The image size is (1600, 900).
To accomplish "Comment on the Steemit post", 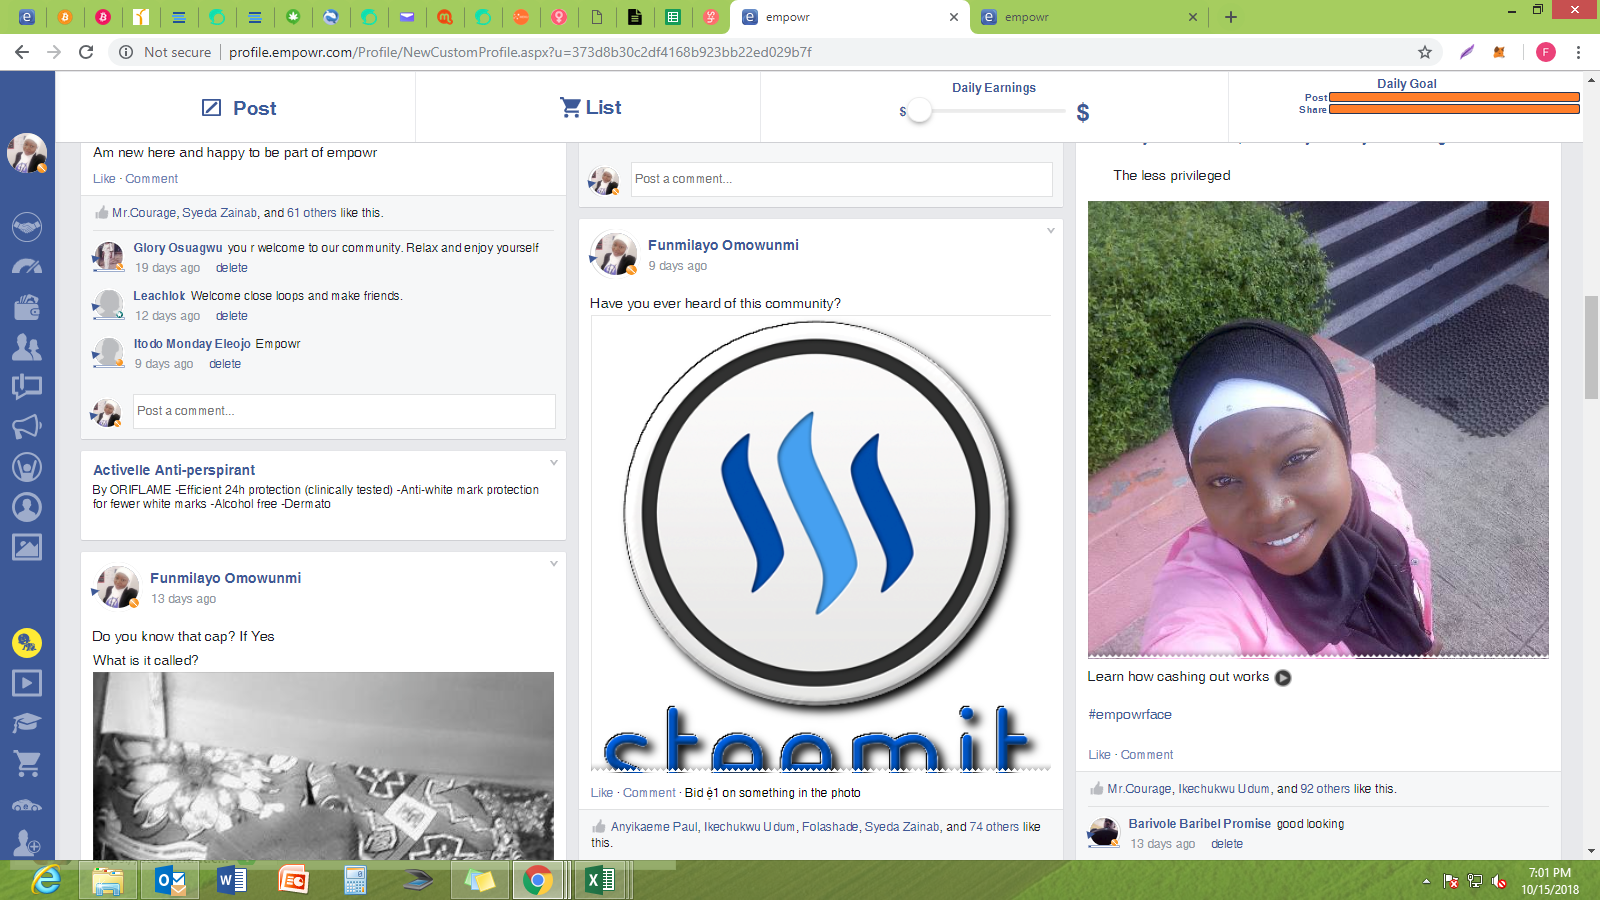I will [x=649, y=793].
